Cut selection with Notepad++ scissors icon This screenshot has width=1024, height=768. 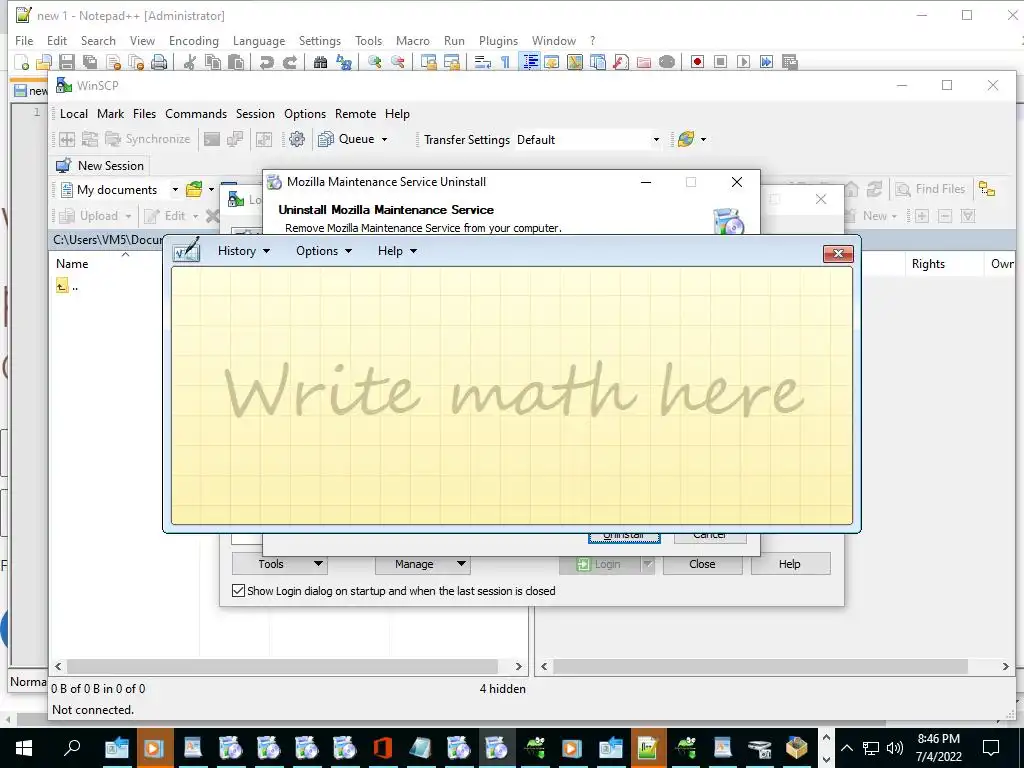(189, 62)
